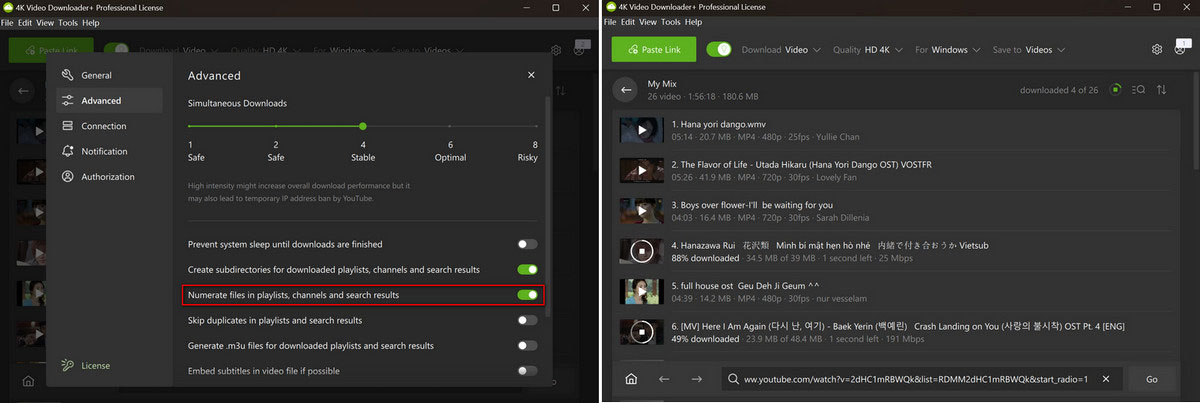The image size is (1200, 403).
Task: Open Help menu in right window
Action: tap(691, 22)
